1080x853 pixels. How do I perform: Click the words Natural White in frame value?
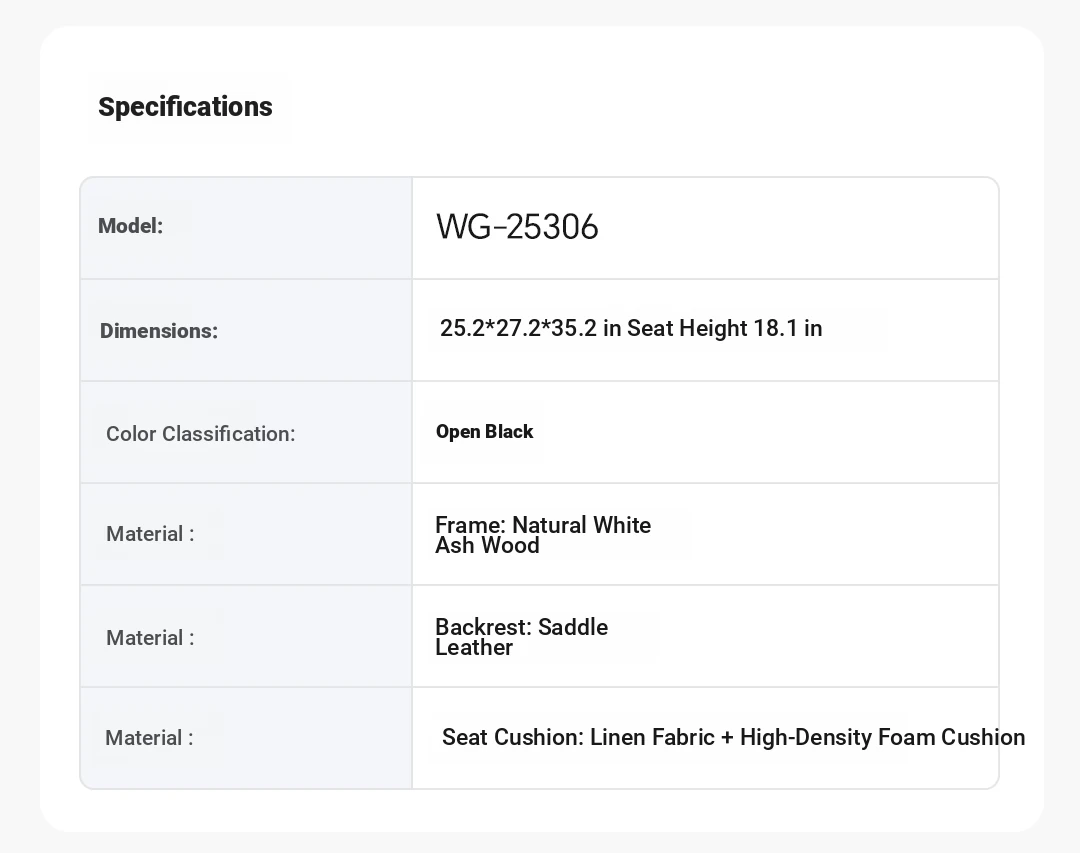[x=581, y=525]
